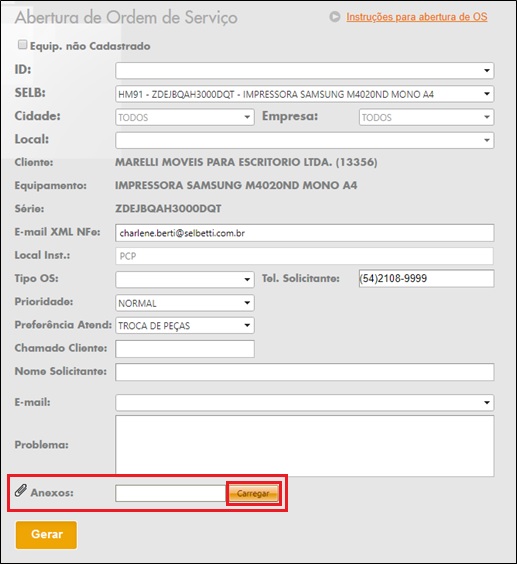The height and width of the screenshot is (565, 517).
Task: Open the ID dropdown list
Action: [x=304, y=70]
